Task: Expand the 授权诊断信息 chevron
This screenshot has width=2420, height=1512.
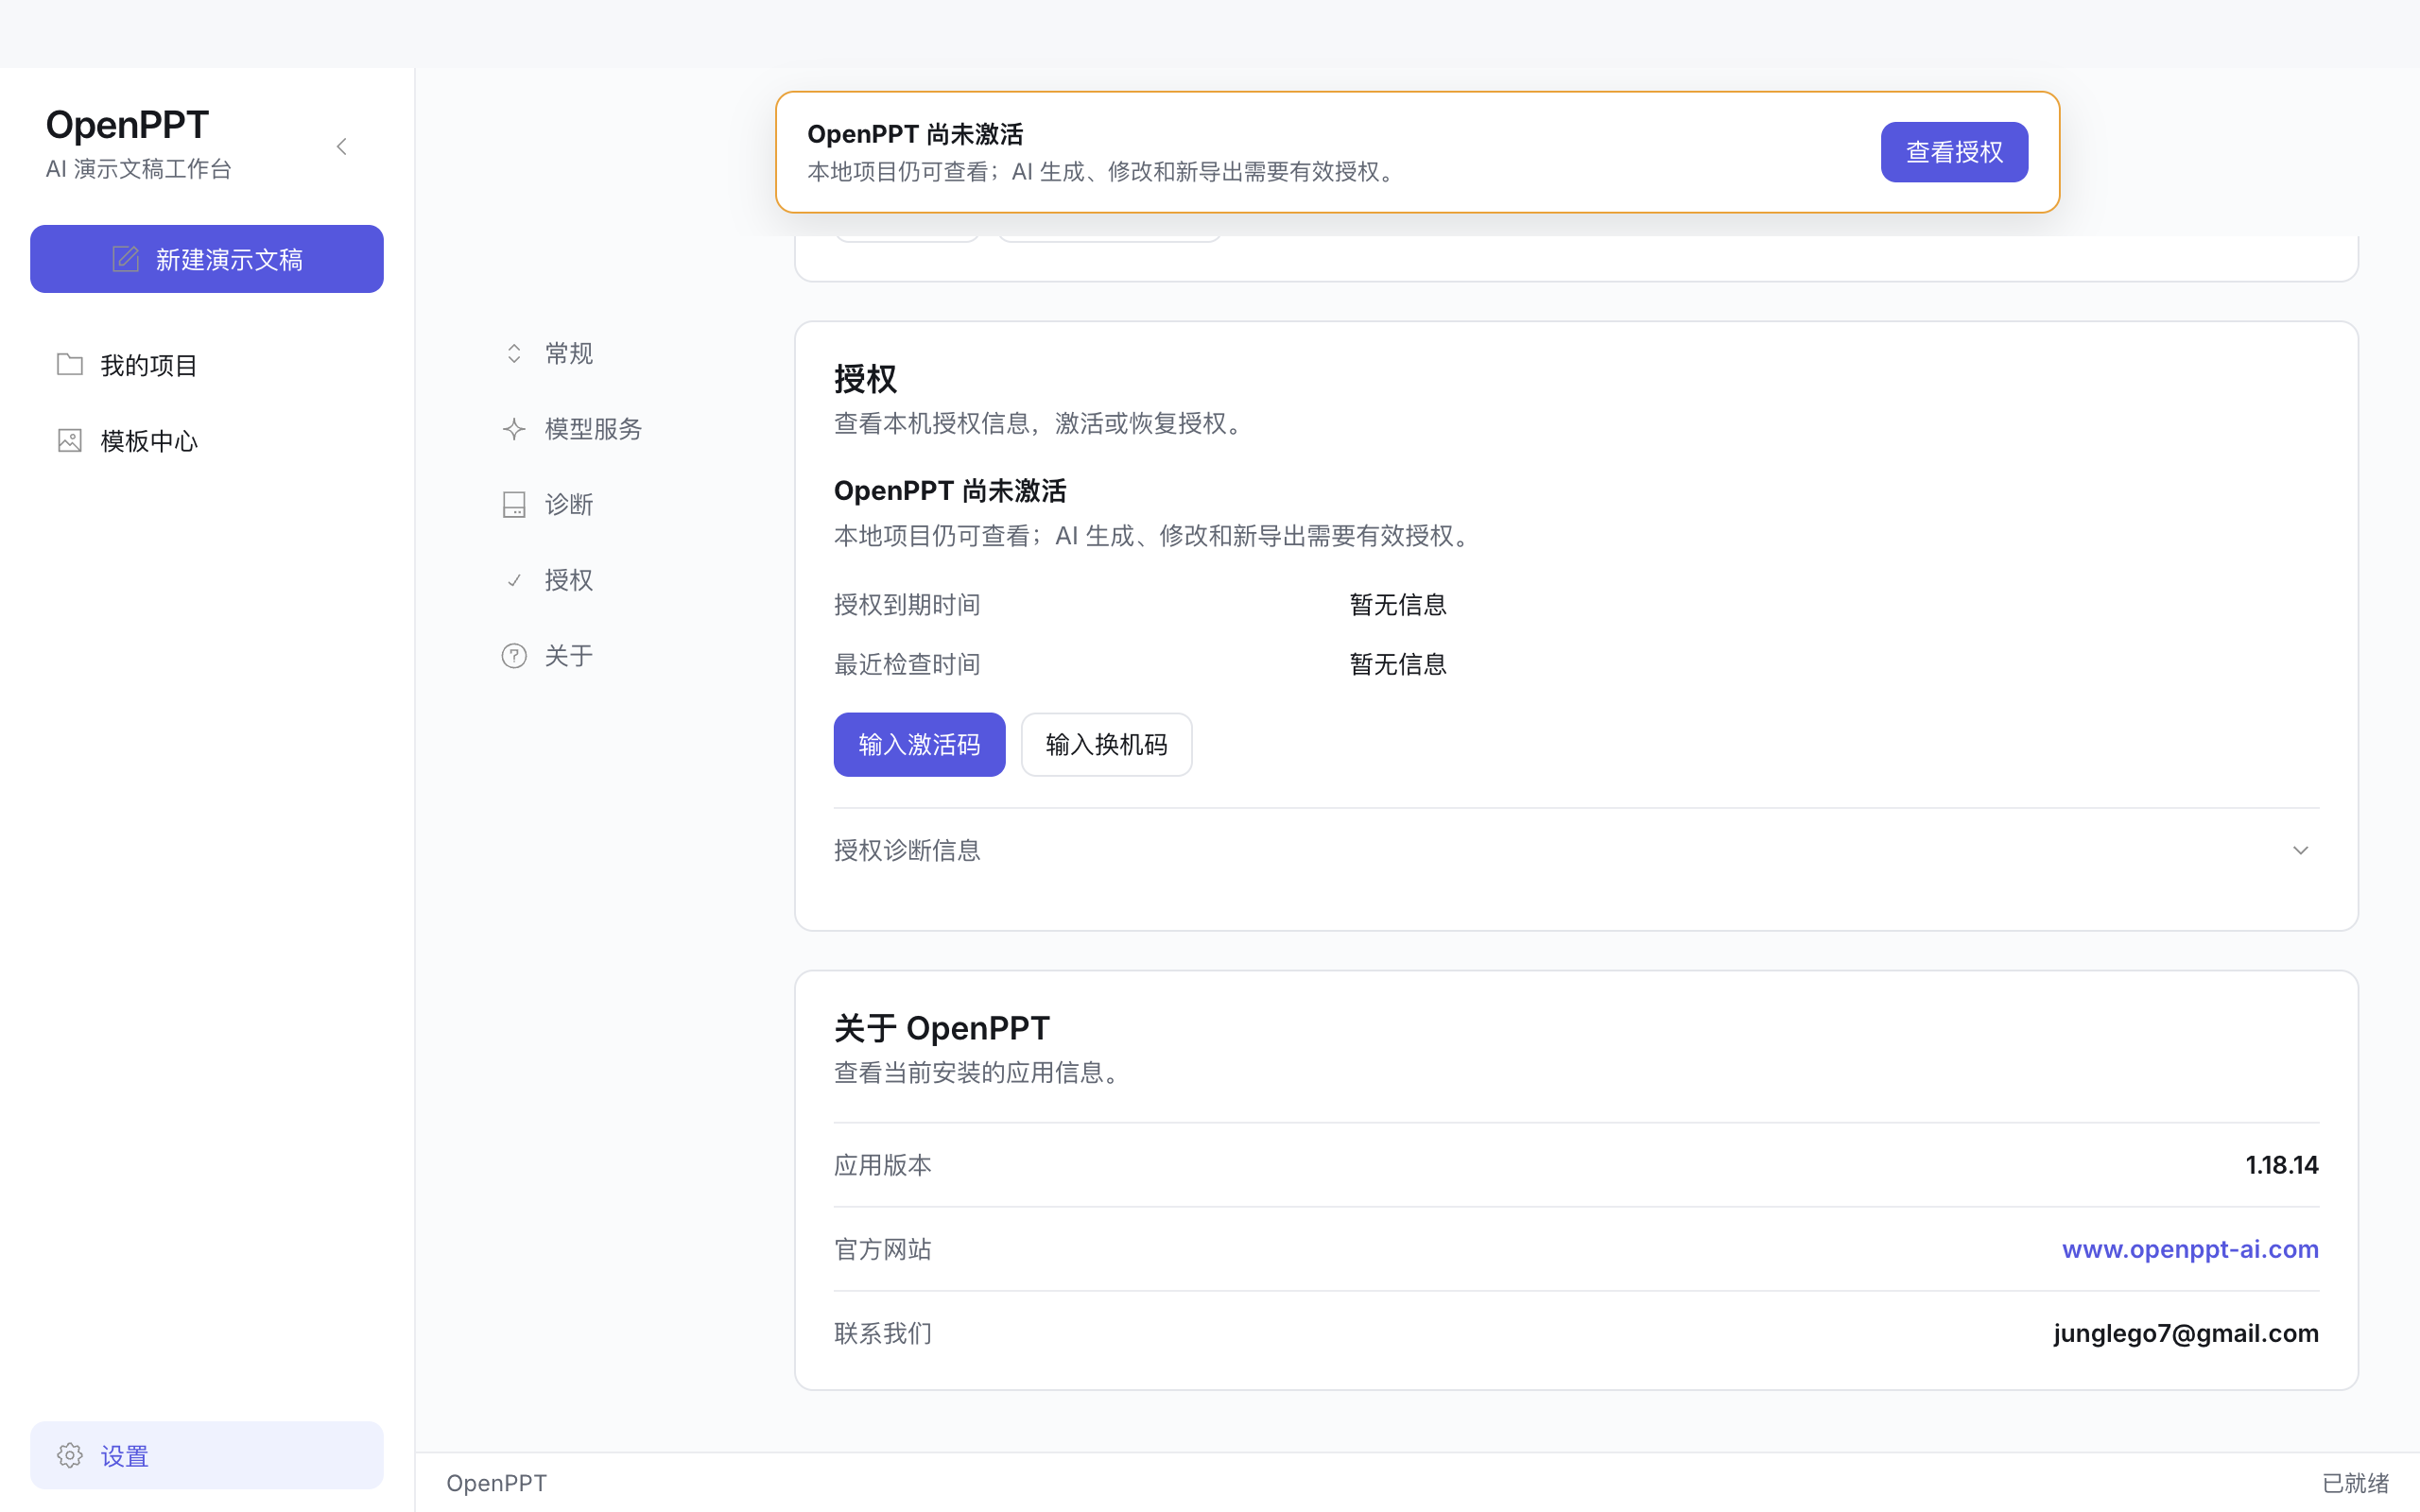Action: [2300, 850]
